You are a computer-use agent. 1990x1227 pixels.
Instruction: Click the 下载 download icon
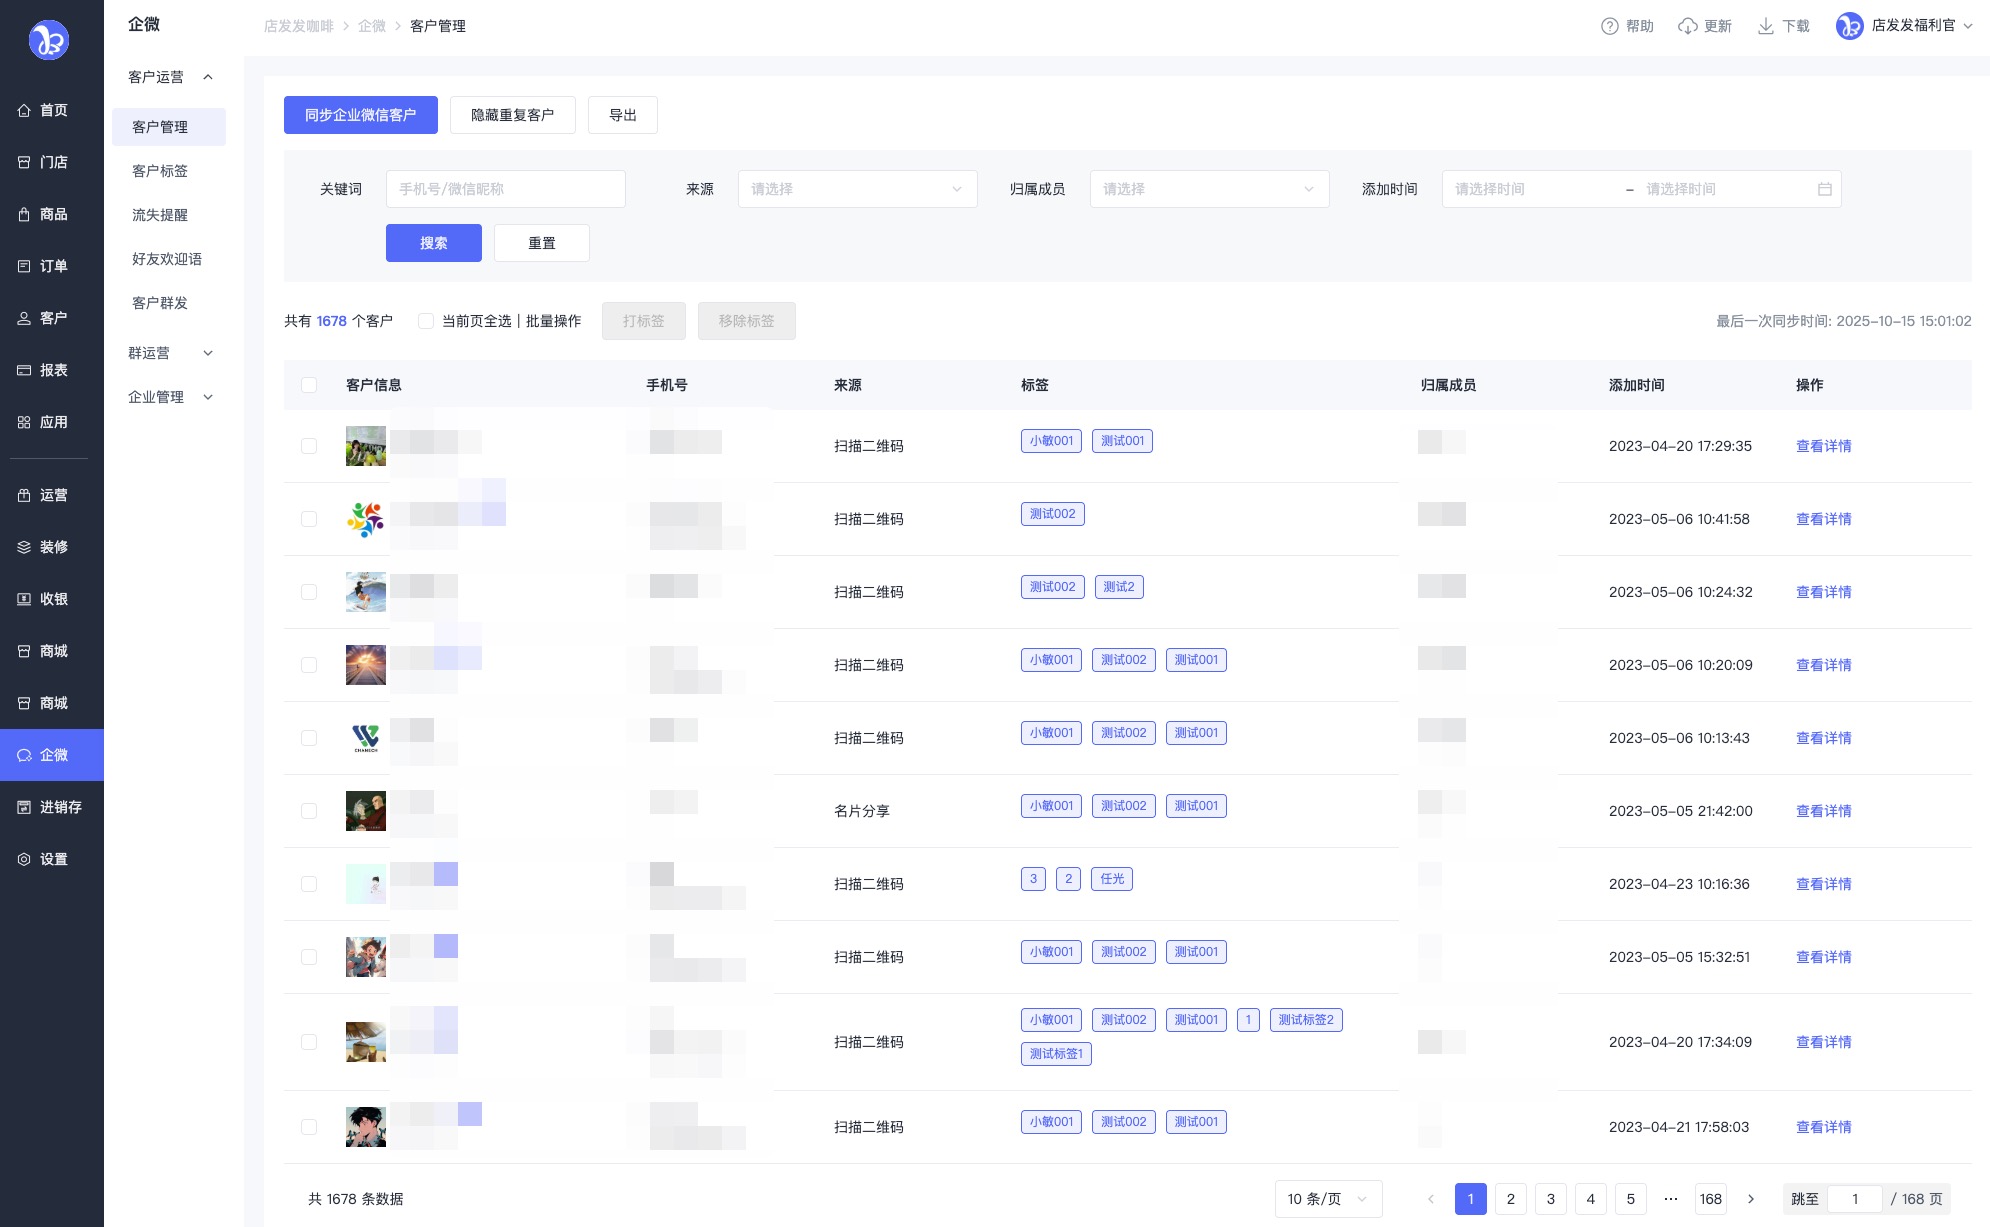[1766, 26]
